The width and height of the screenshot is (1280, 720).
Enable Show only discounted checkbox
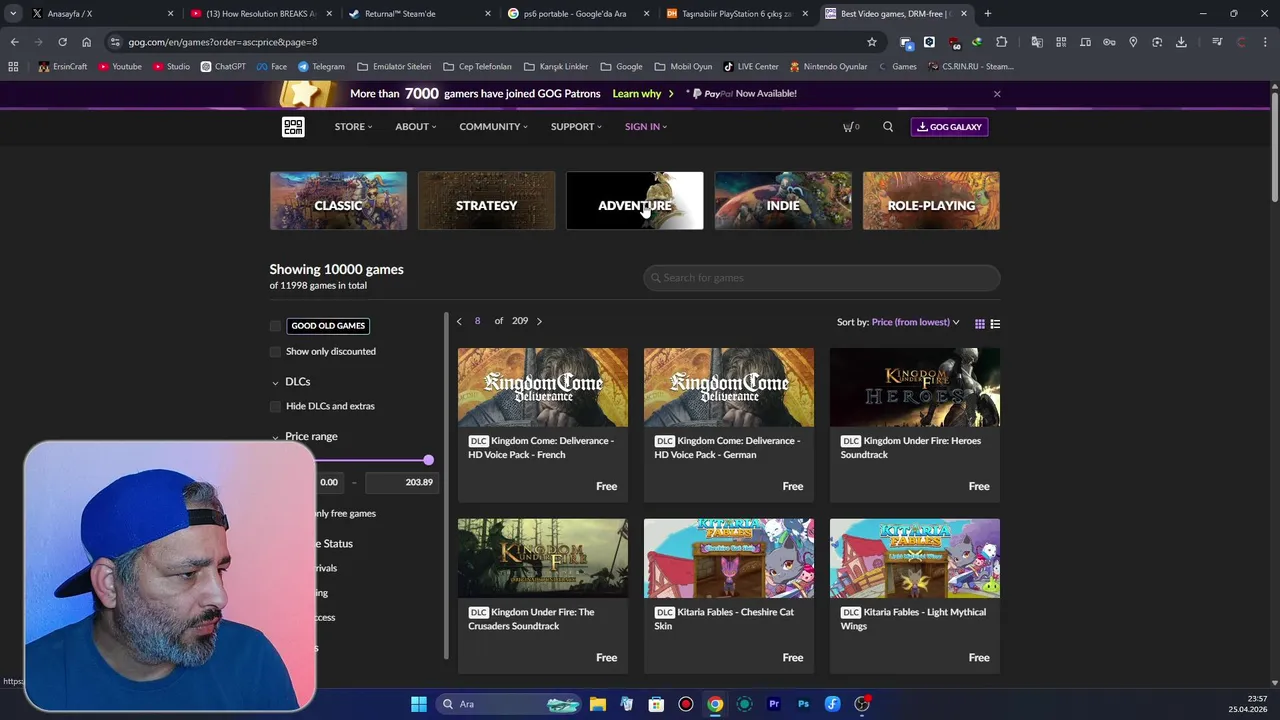275,352
